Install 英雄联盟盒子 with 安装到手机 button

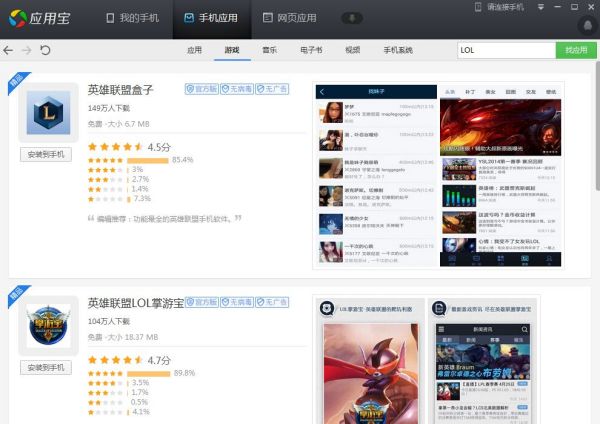[47, 154]
